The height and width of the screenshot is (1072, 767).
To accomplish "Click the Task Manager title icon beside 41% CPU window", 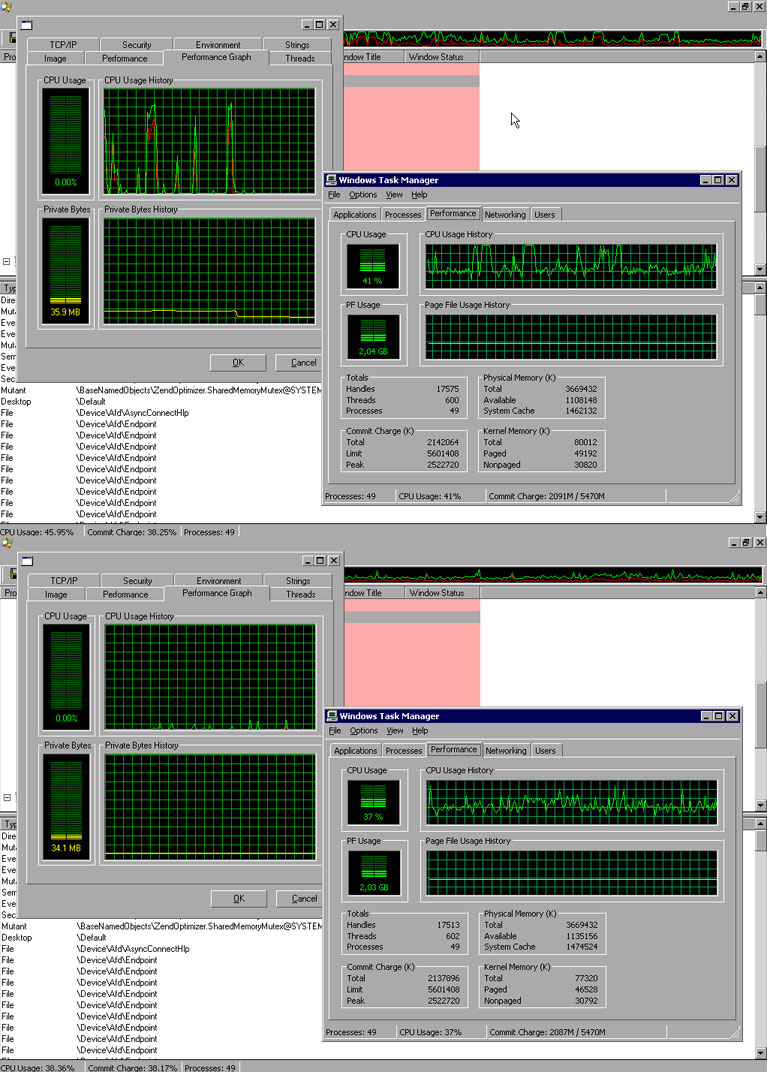I will [332, 180].
